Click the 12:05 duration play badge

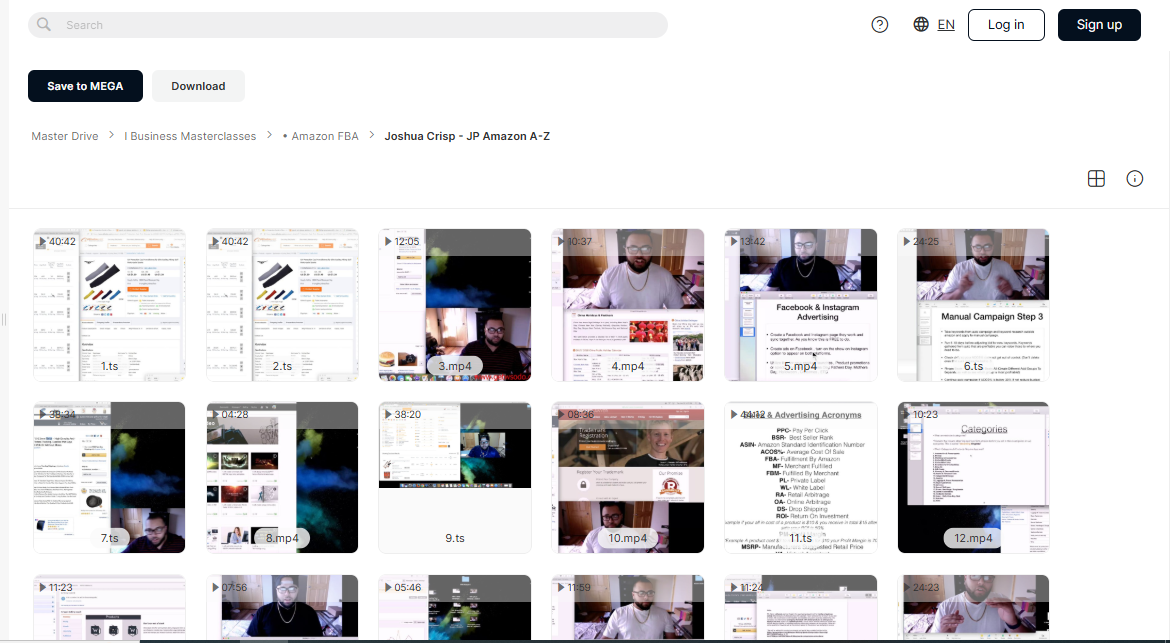[401, 241]
